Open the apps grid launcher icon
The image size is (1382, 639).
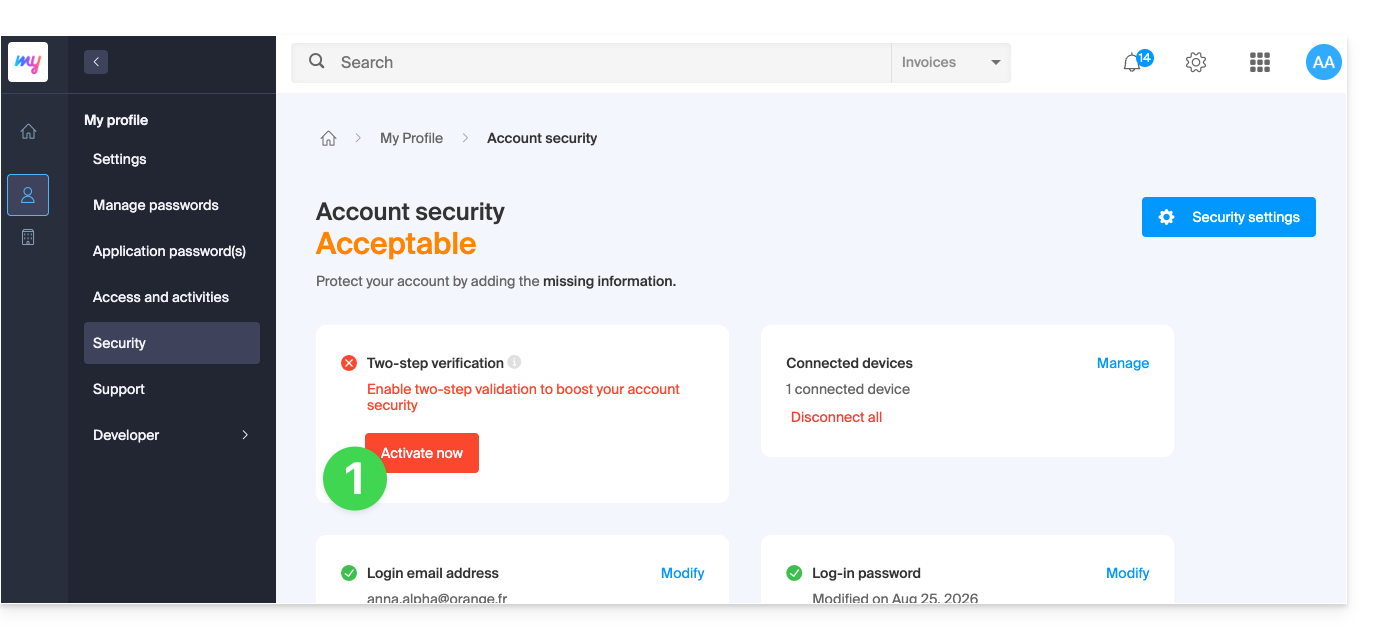tap(1260, 62)
